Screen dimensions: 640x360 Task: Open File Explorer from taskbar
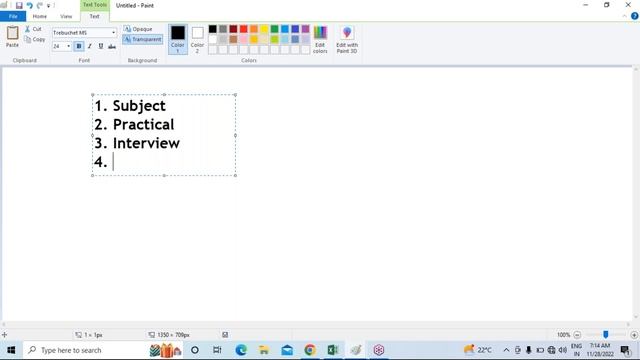pos(264,350)
